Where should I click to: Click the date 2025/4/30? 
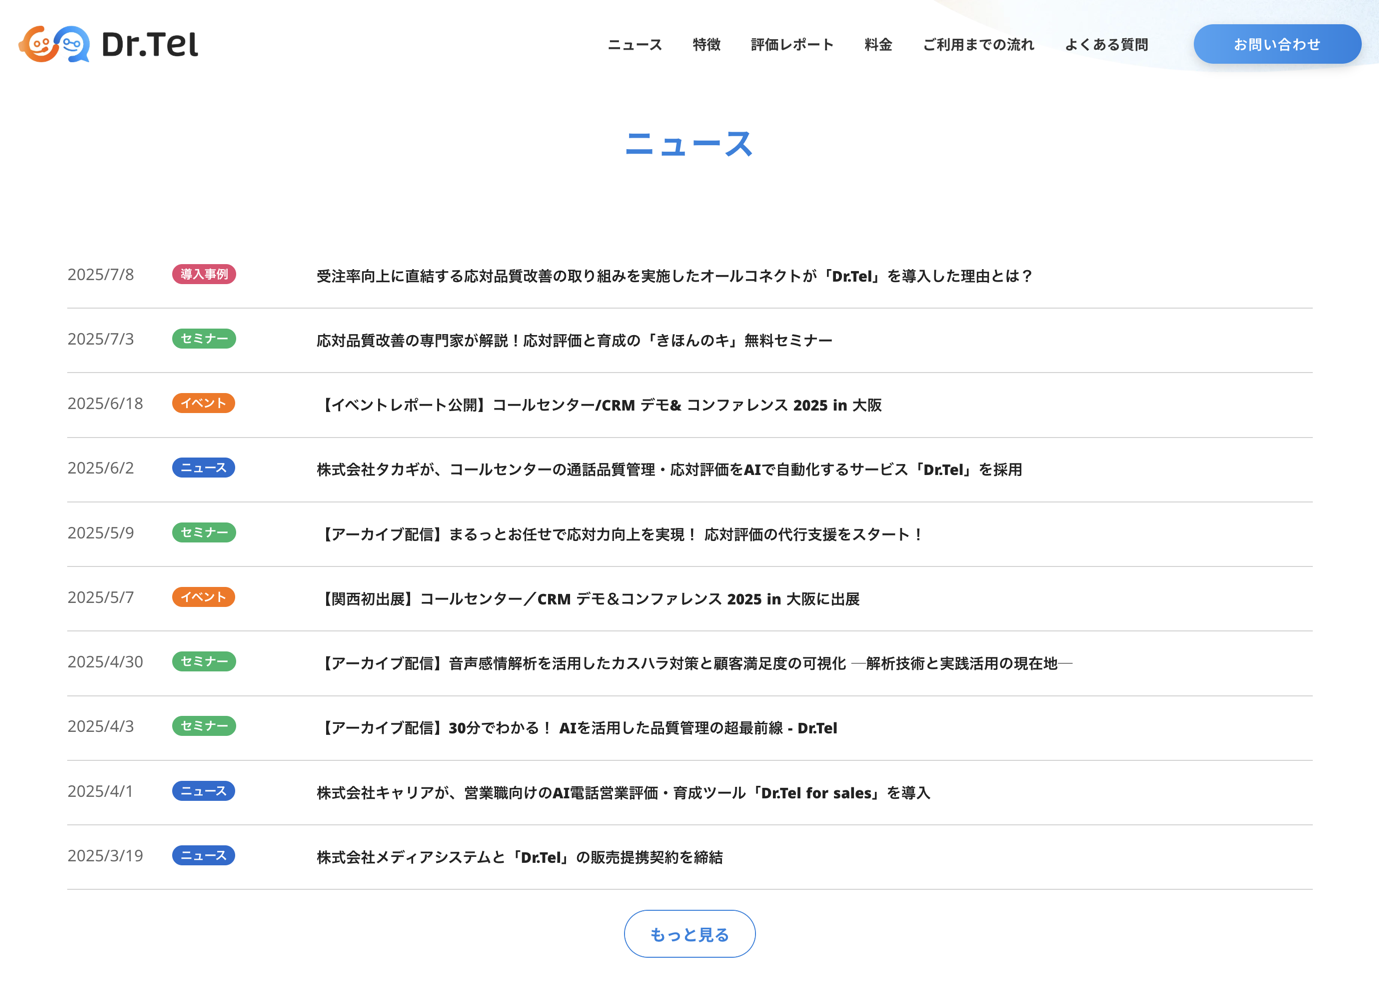[105, 662]
